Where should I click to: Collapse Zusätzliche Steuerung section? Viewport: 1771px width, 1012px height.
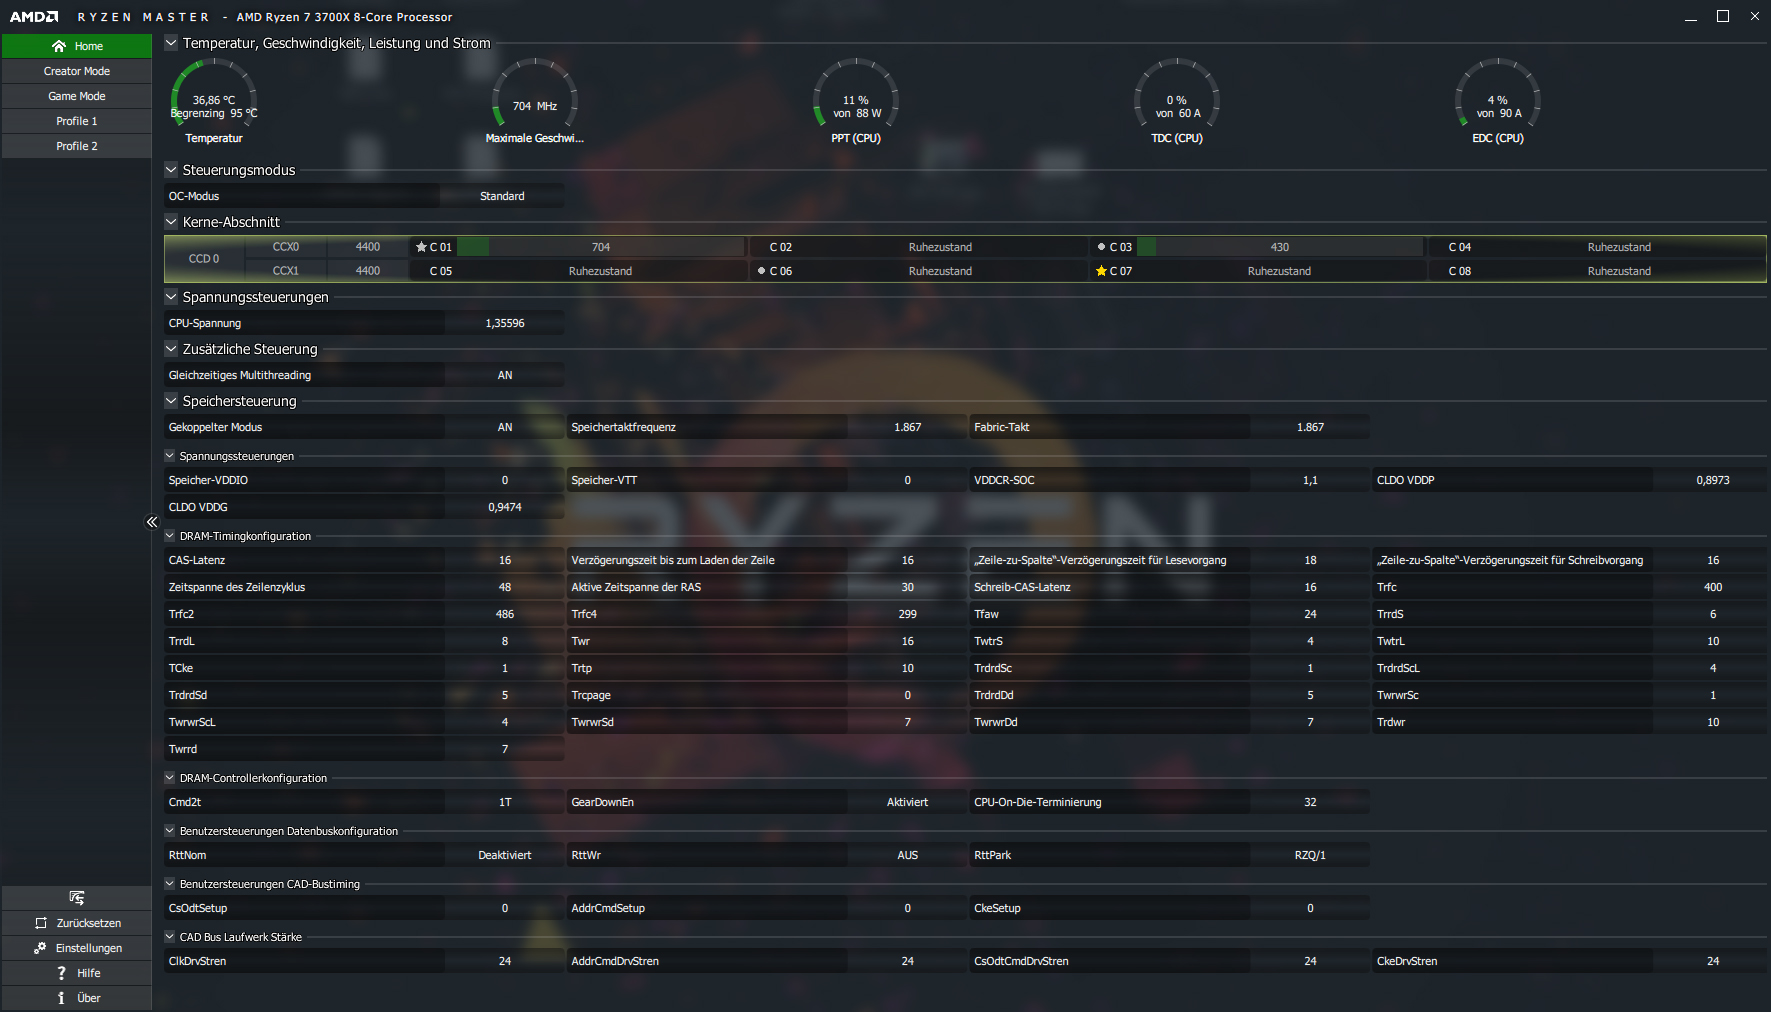pyautogui.click(x=171, y=349)
